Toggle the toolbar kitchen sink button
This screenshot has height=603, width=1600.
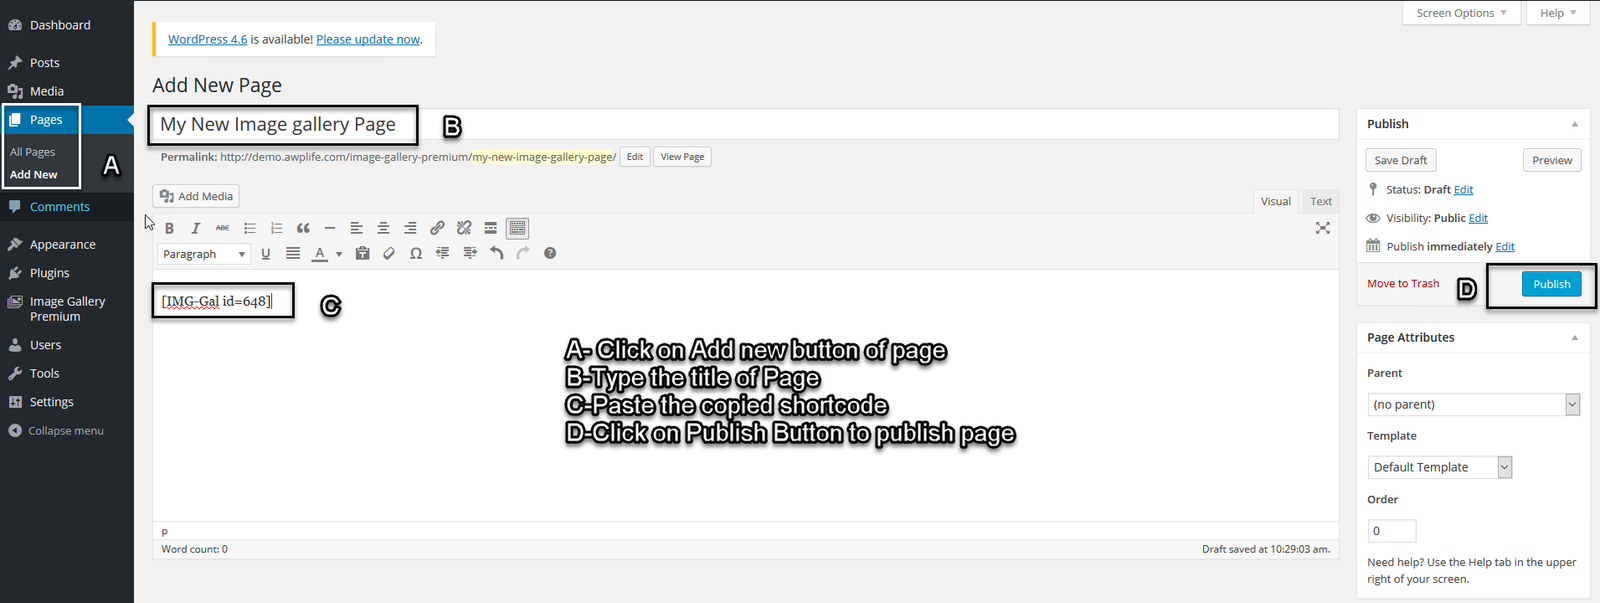tap(517, 228)
